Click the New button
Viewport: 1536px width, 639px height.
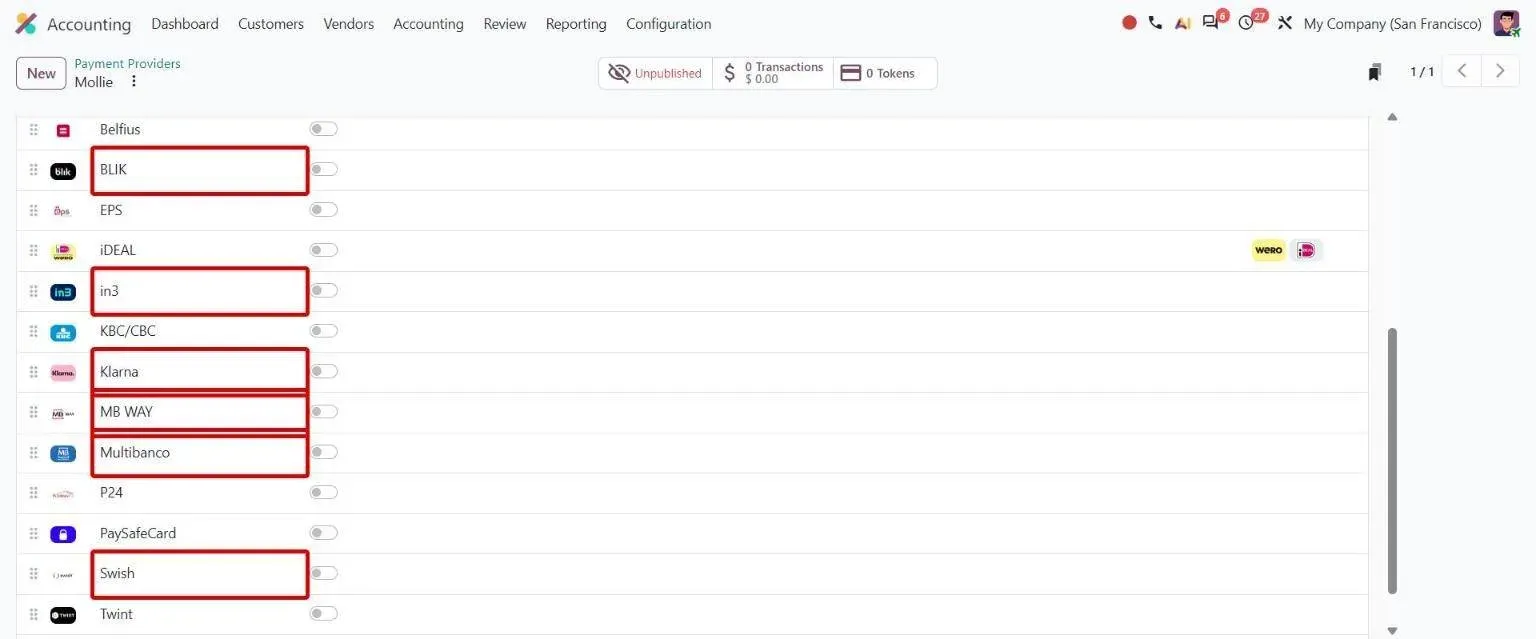pos(41,73)
